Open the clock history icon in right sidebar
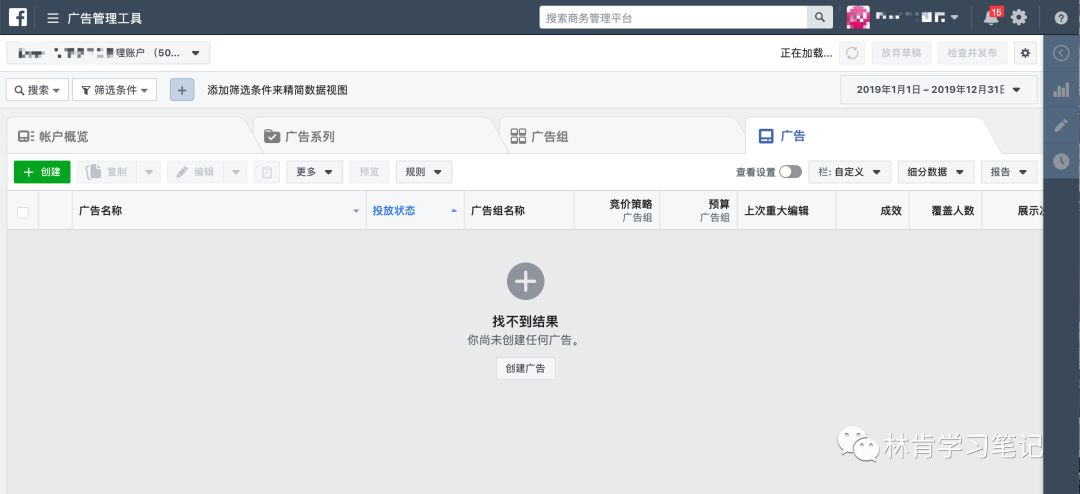1080x494 pixels. tap(1061, 161)
